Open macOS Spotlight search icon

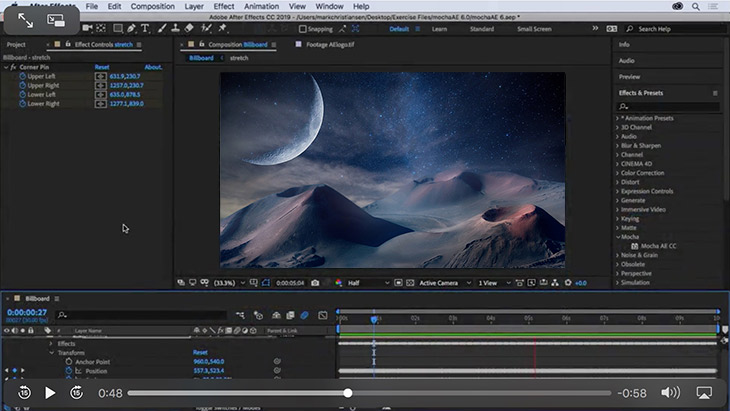(696, 7)
